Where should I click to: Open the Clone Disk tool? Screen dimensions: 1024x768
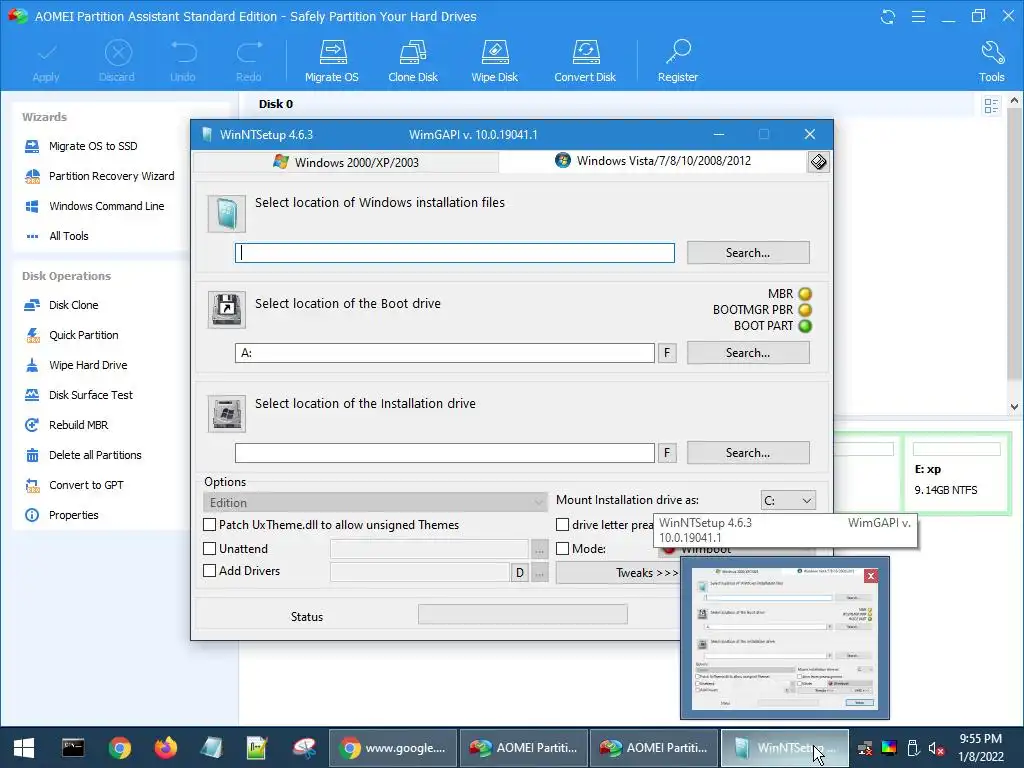(413, 60)
